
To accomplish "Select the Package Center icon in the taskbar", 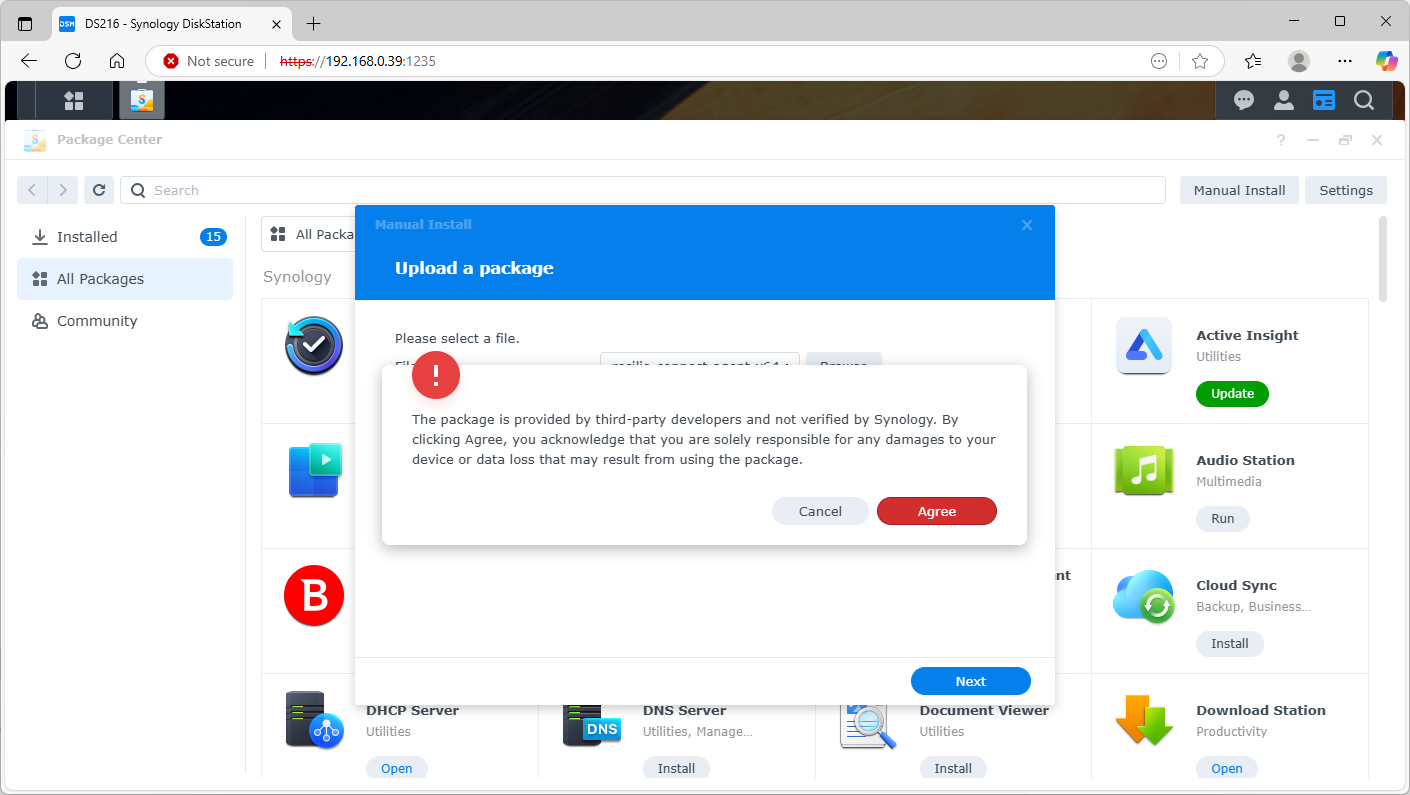I will (x=141, y=100).
